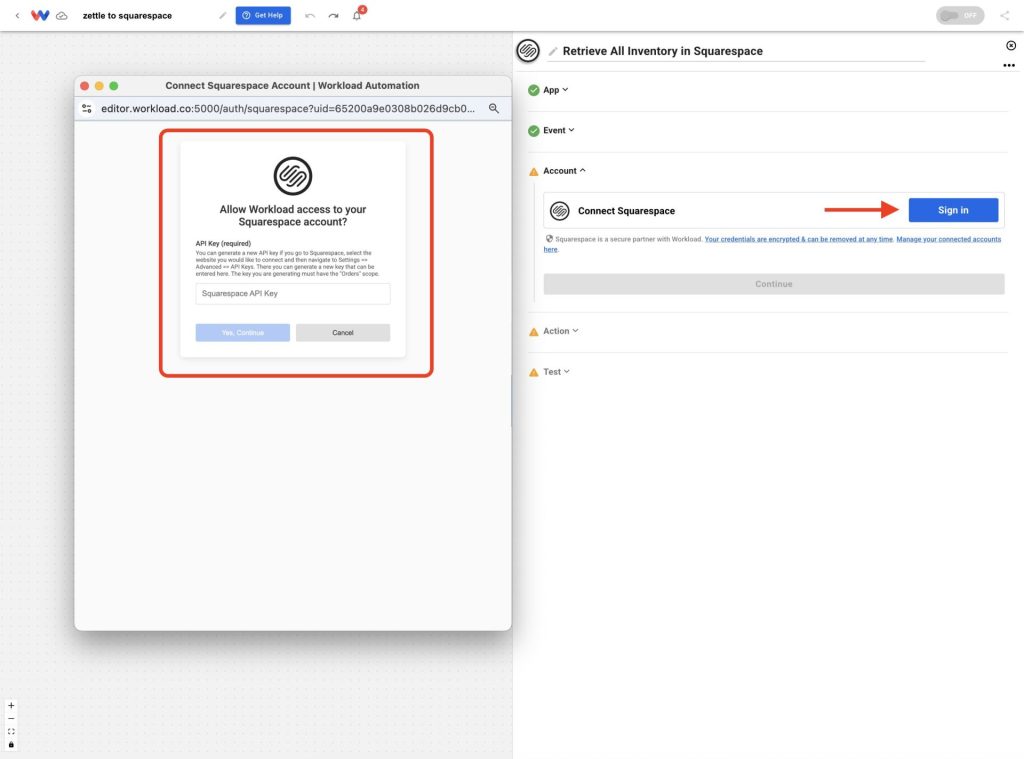Expand the Event section
Screen dimensions: 1024x759
pos(558,131)
